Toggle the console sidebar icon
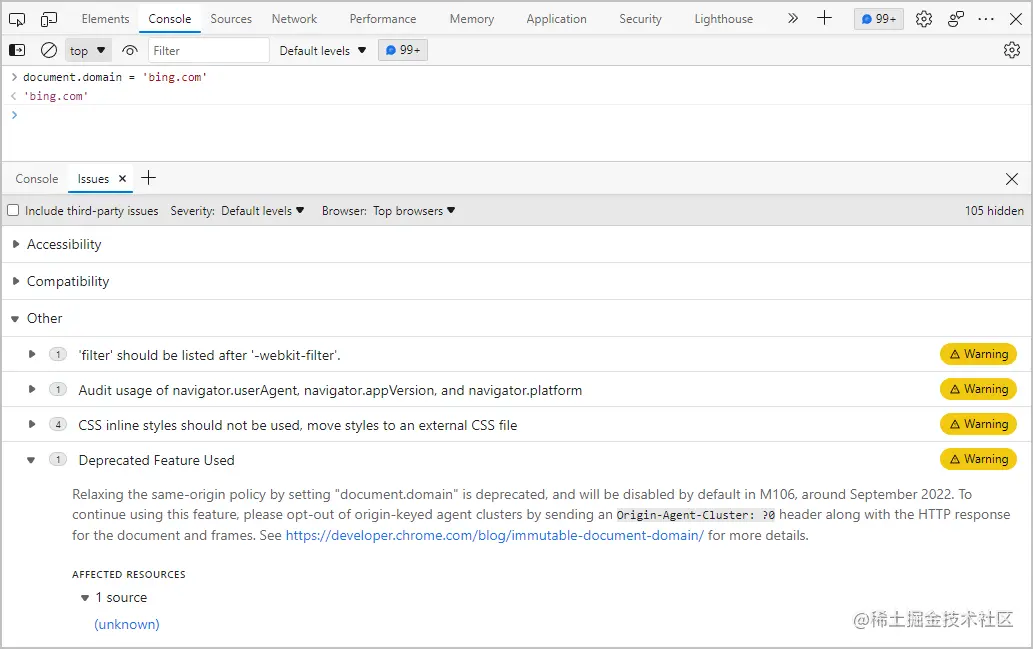The width and height of the screenshot is (1033, 649). point(17,50)
